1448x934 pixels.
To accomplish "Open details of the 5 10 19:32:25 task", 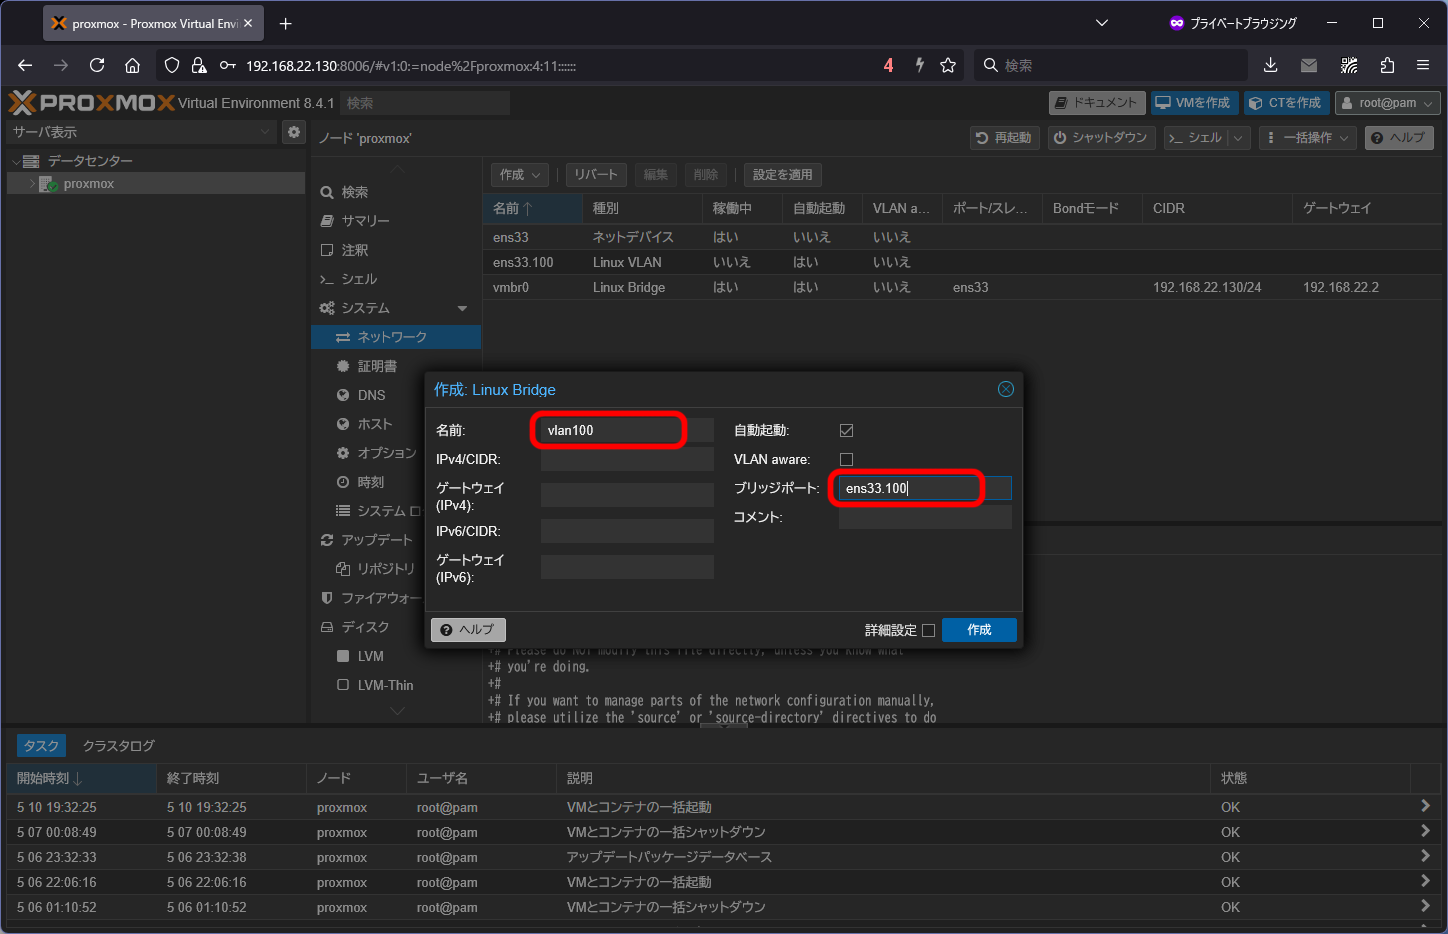I will [1424, 806].
